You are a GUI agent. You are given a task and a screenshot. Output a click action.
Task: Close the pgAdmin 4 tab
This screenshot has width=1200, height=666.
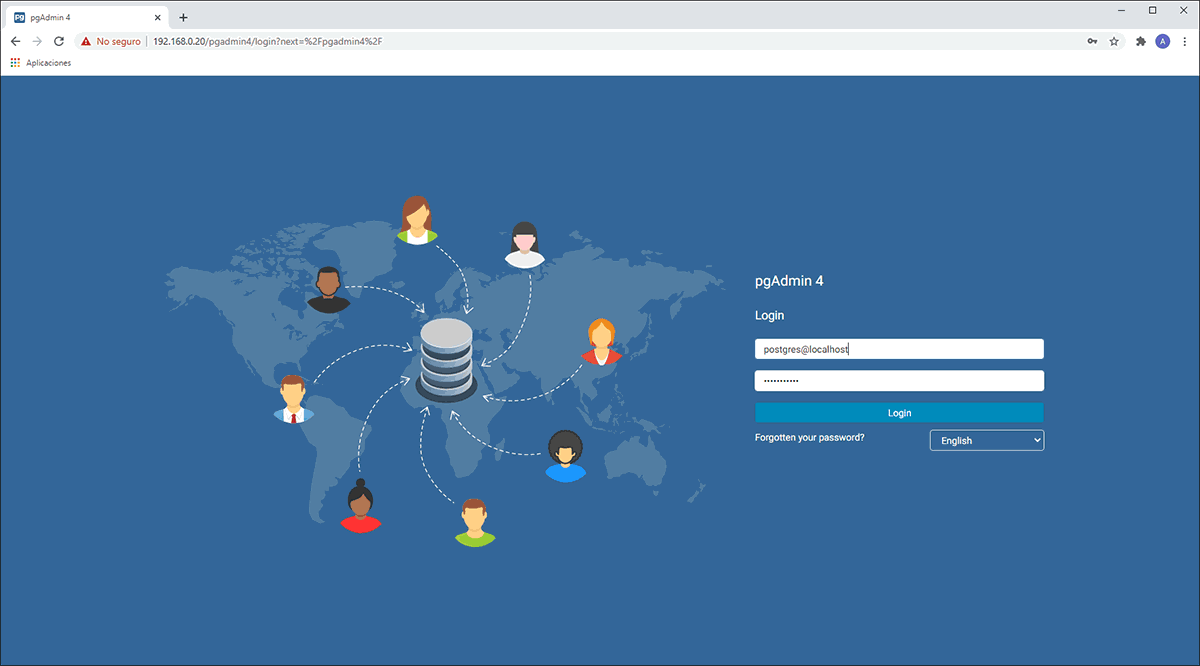pos(158,17)
